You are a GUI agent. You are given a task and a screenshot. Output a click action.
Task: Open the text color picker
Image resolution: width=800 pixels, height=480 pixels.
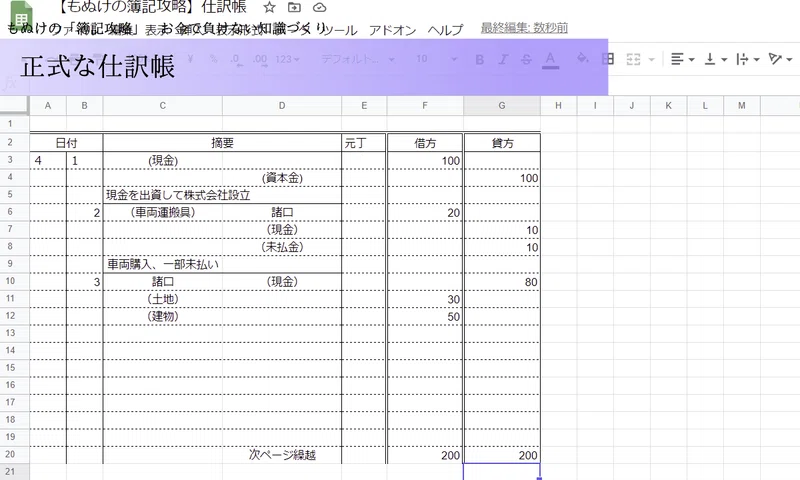point(550,60)
